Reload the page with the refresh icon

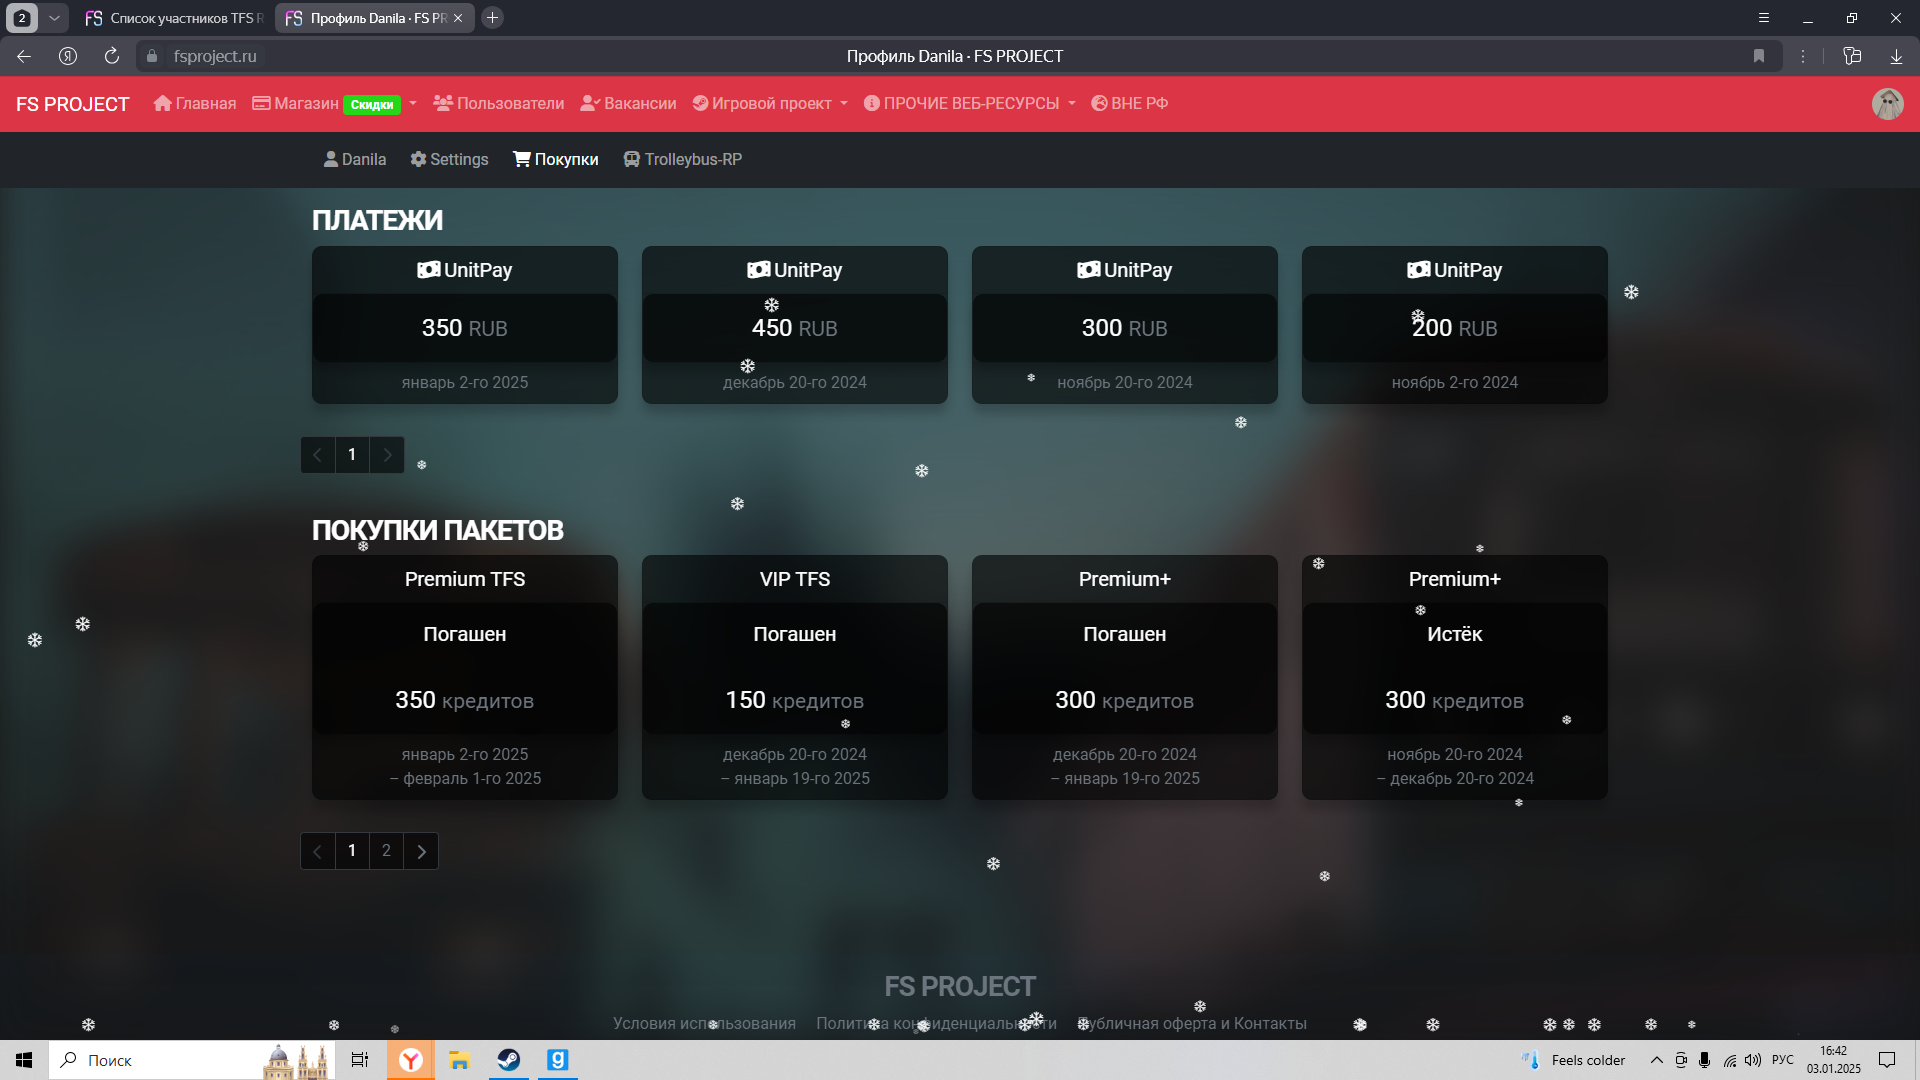click(112, 56)
